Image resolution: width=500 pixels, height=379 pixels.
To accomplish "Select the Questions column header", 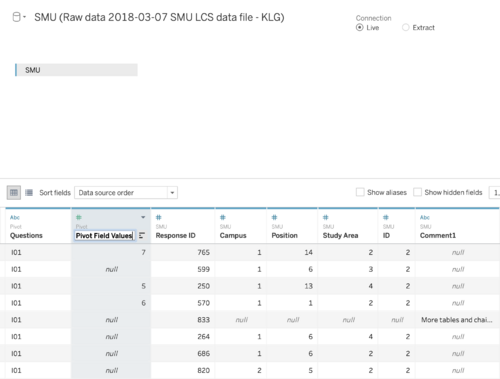I will [x=38, y=226].
